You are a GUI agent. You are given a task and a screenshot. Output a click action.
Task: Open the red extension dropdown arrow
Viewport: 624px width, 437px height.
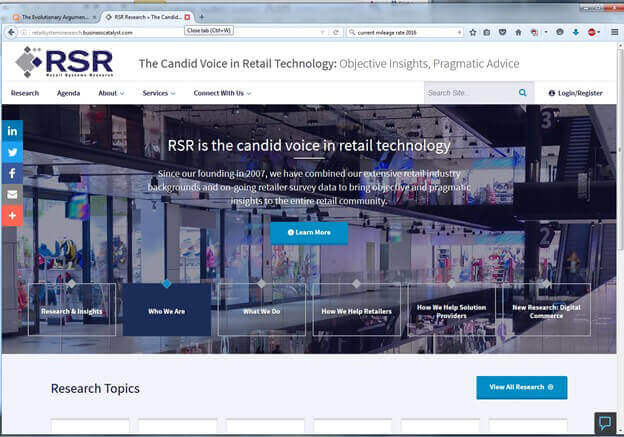(546, 32)
